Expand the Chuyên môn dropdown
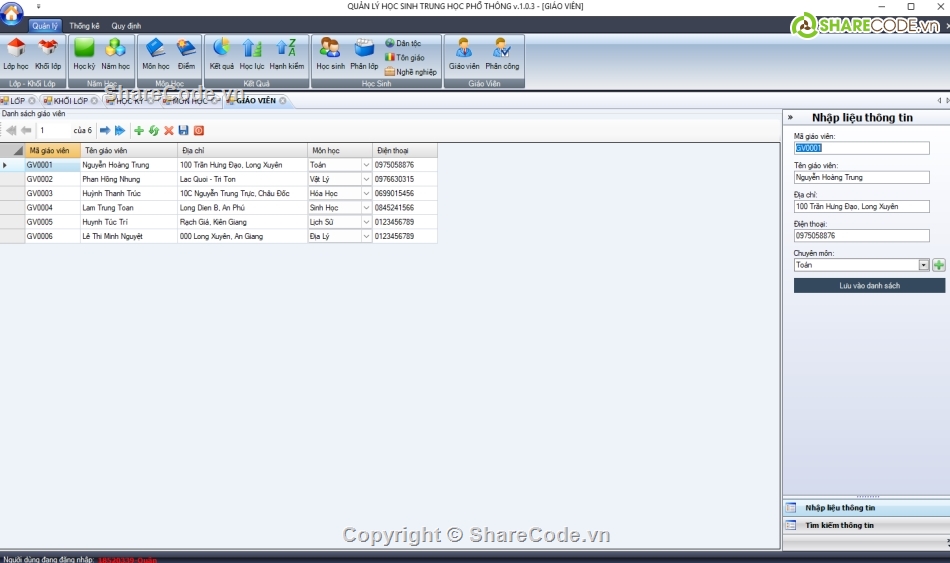Screen dimensions: 950x563 [924, 265]
